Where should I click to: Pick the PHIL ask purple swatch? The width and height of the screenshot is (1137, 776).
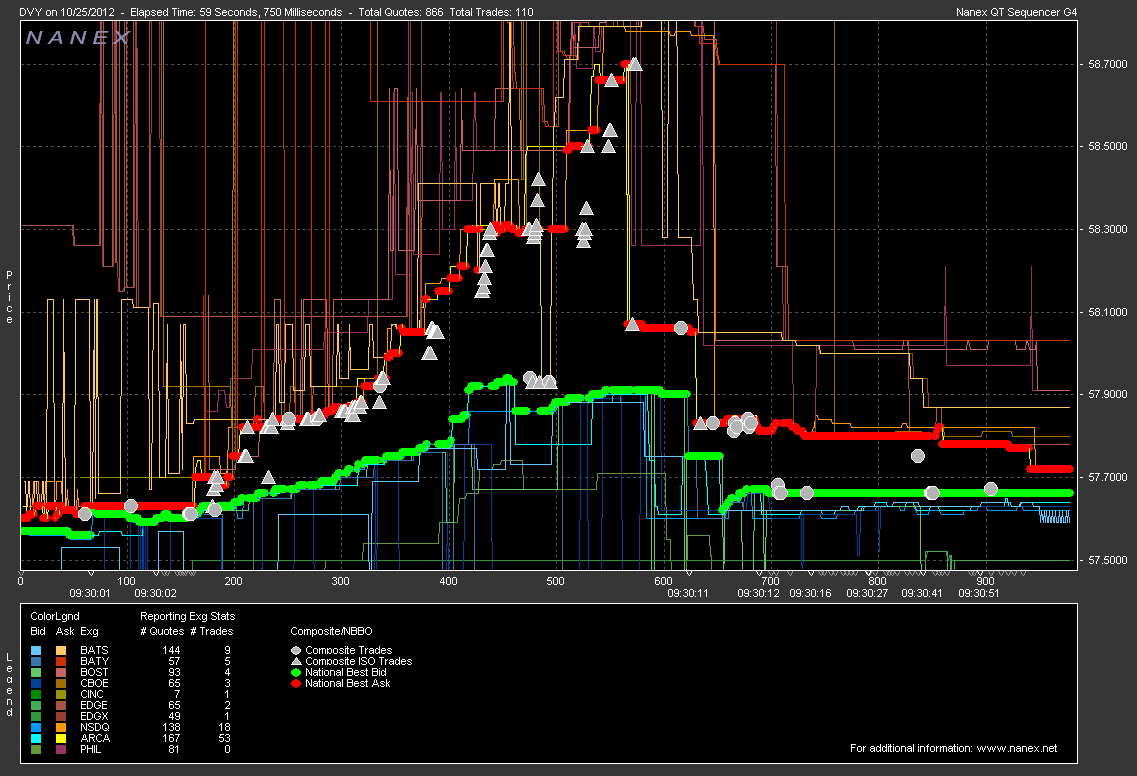pyautogui.click(x=61, y=749)
